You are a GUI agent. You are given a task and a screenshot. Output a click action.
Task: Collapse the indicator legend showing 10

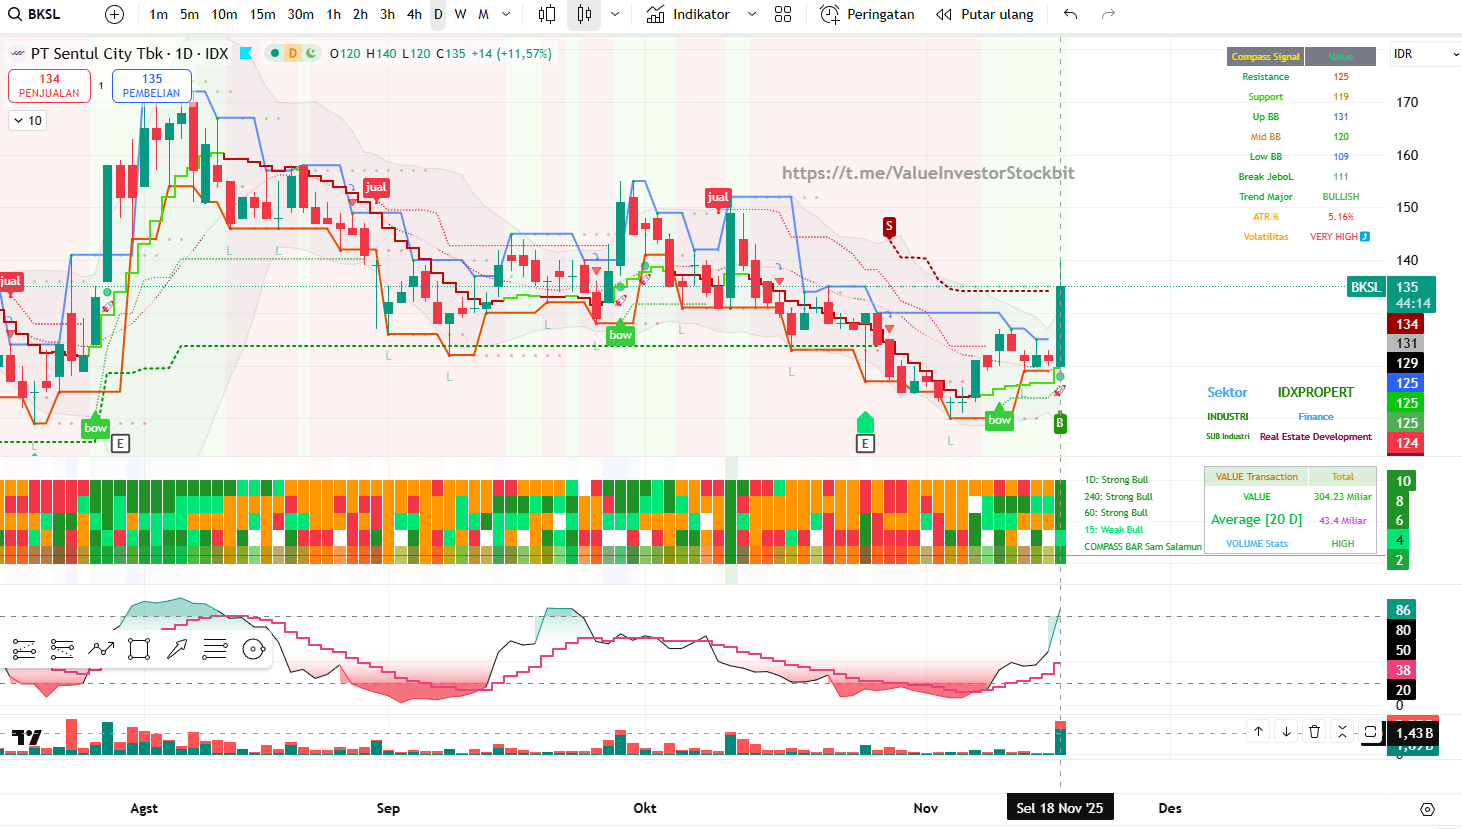tap(27, 121)
